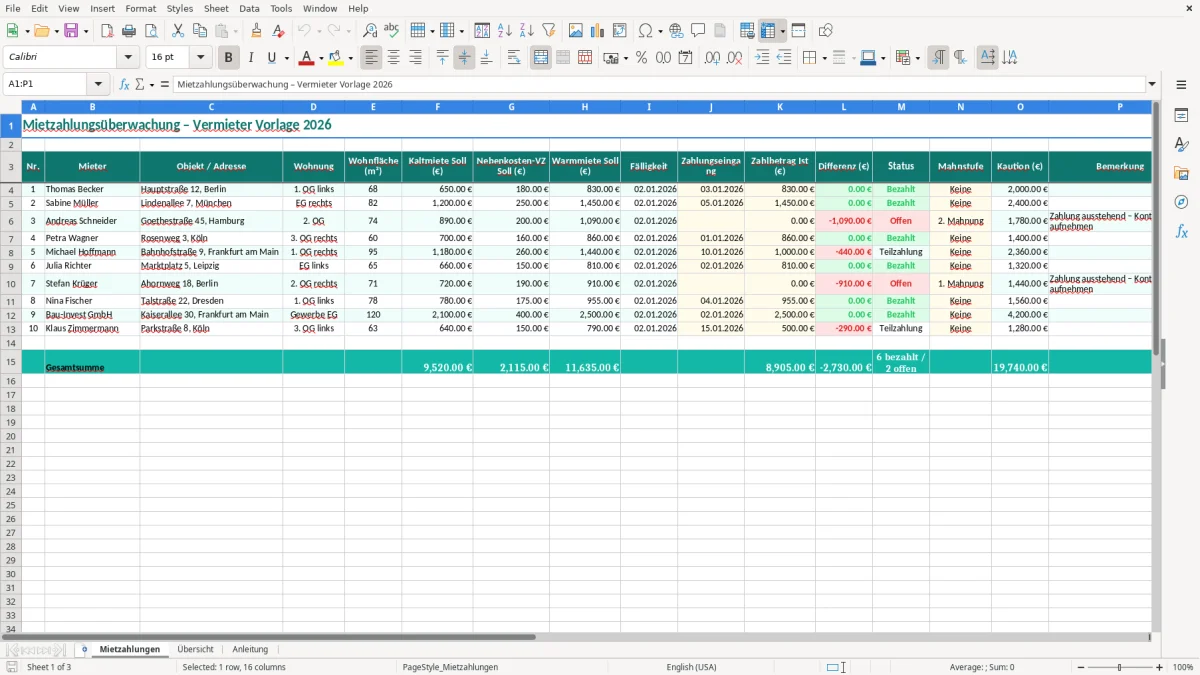1200x675 pixels.
Task: Click the Copy icon
Action: (200, 31)
